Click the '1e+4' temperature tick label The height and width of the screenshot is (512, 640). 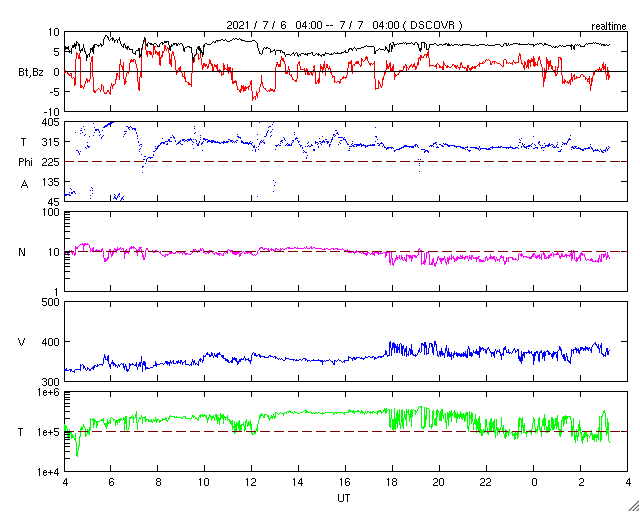(x=47, y=472)
